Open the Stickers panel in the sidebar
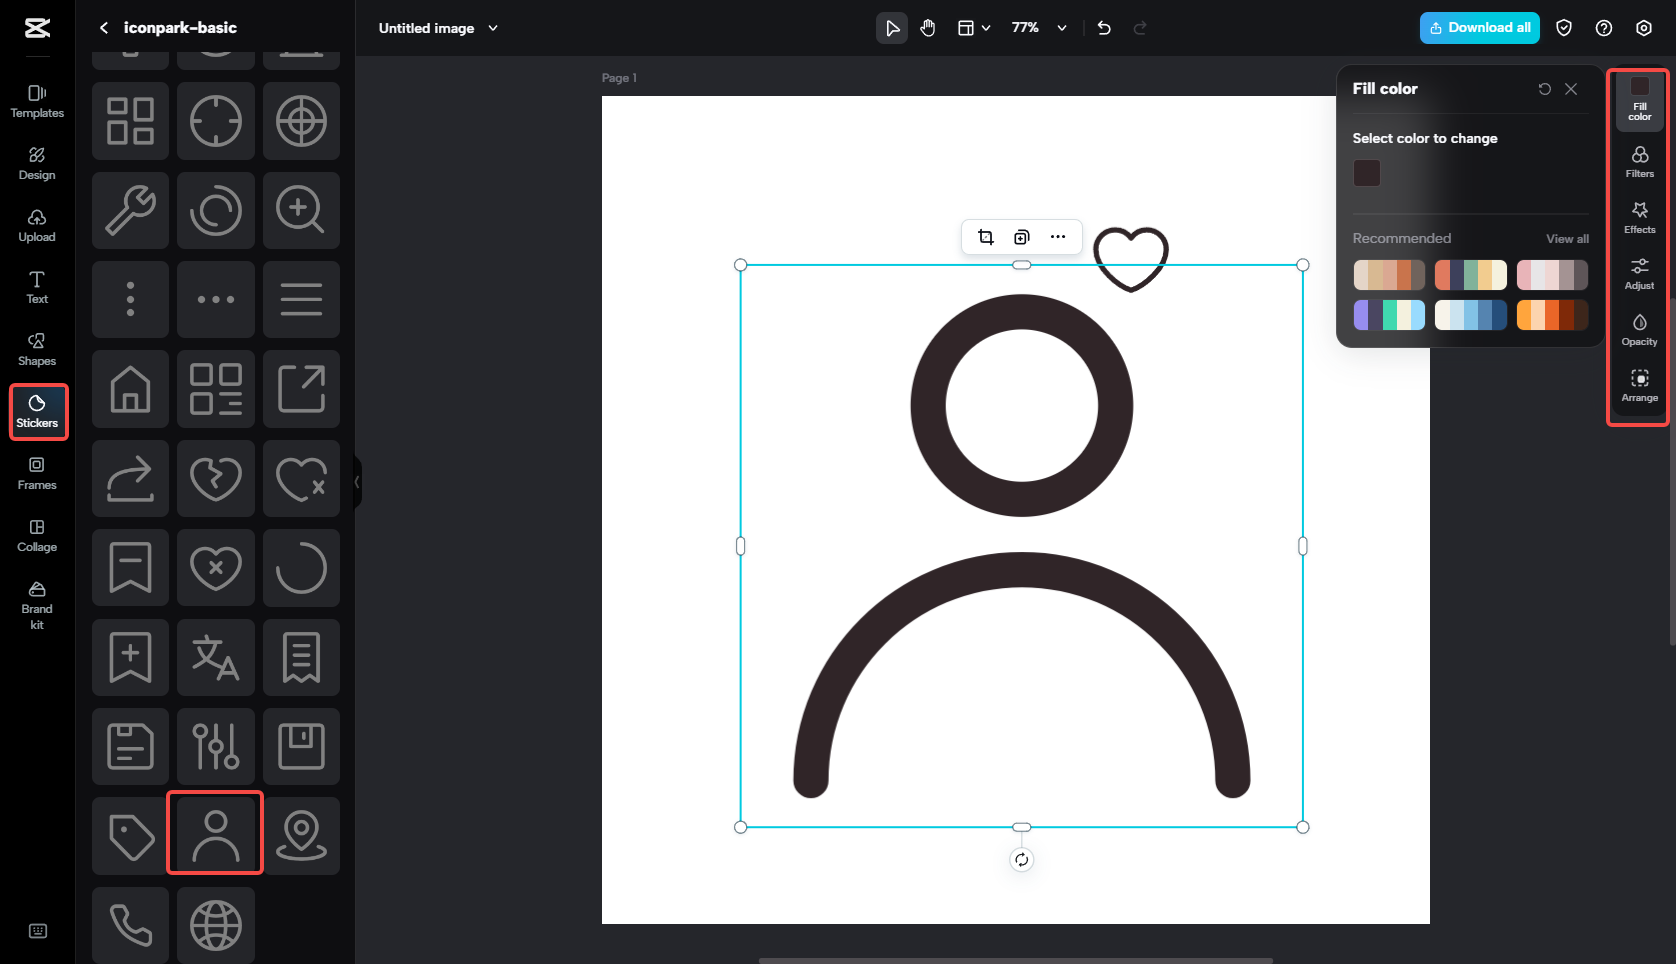Viewport: 1676px width, 964px height. tap(37, 411)
